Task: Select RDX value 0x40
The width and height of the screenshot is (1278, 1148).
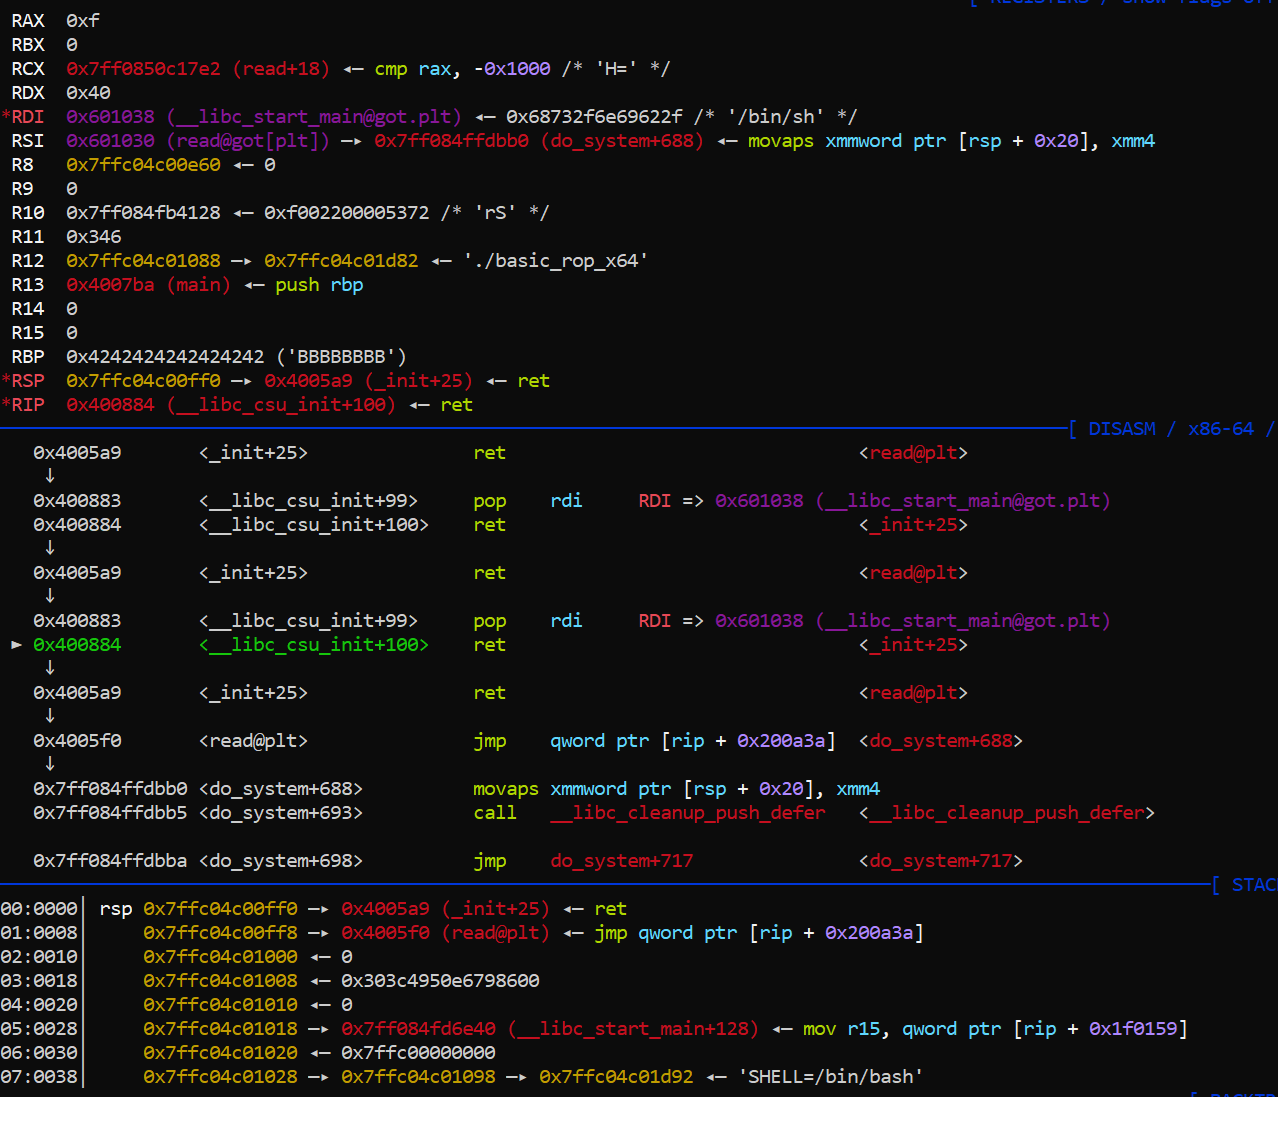Action: pos(88,93)
